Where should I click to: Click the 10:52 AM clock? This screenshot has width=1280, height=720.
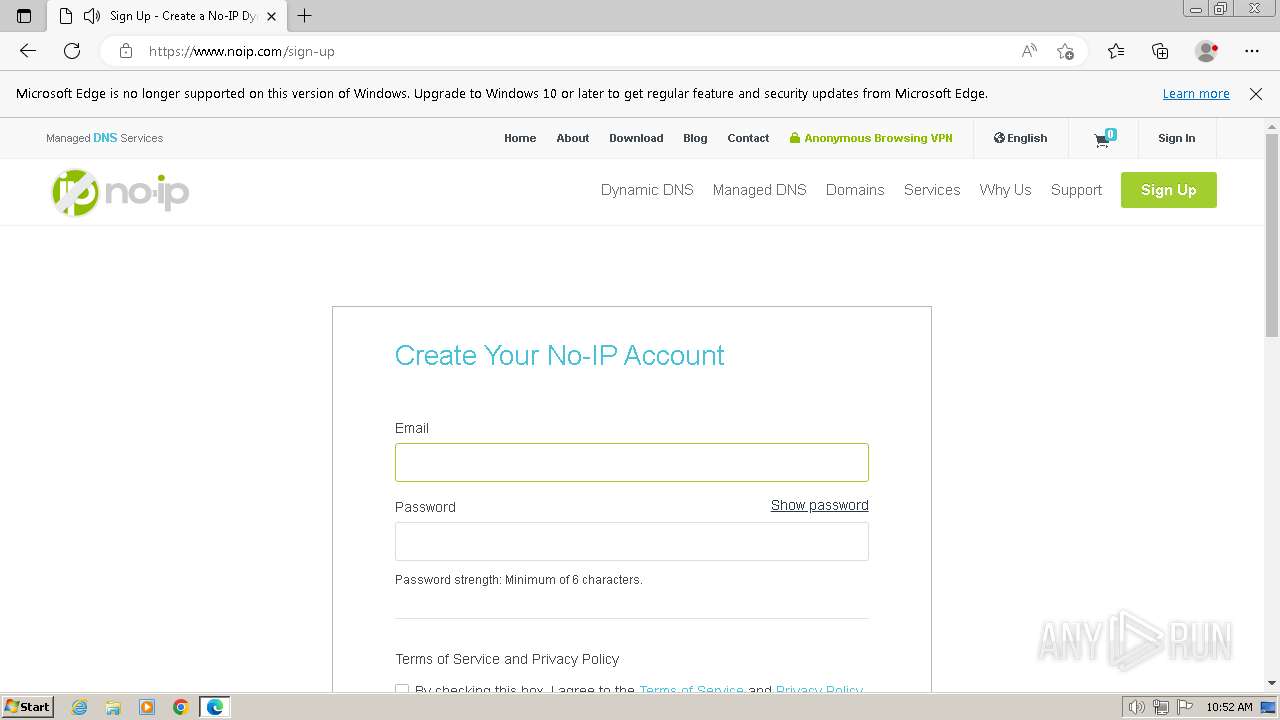point(1229,707)
